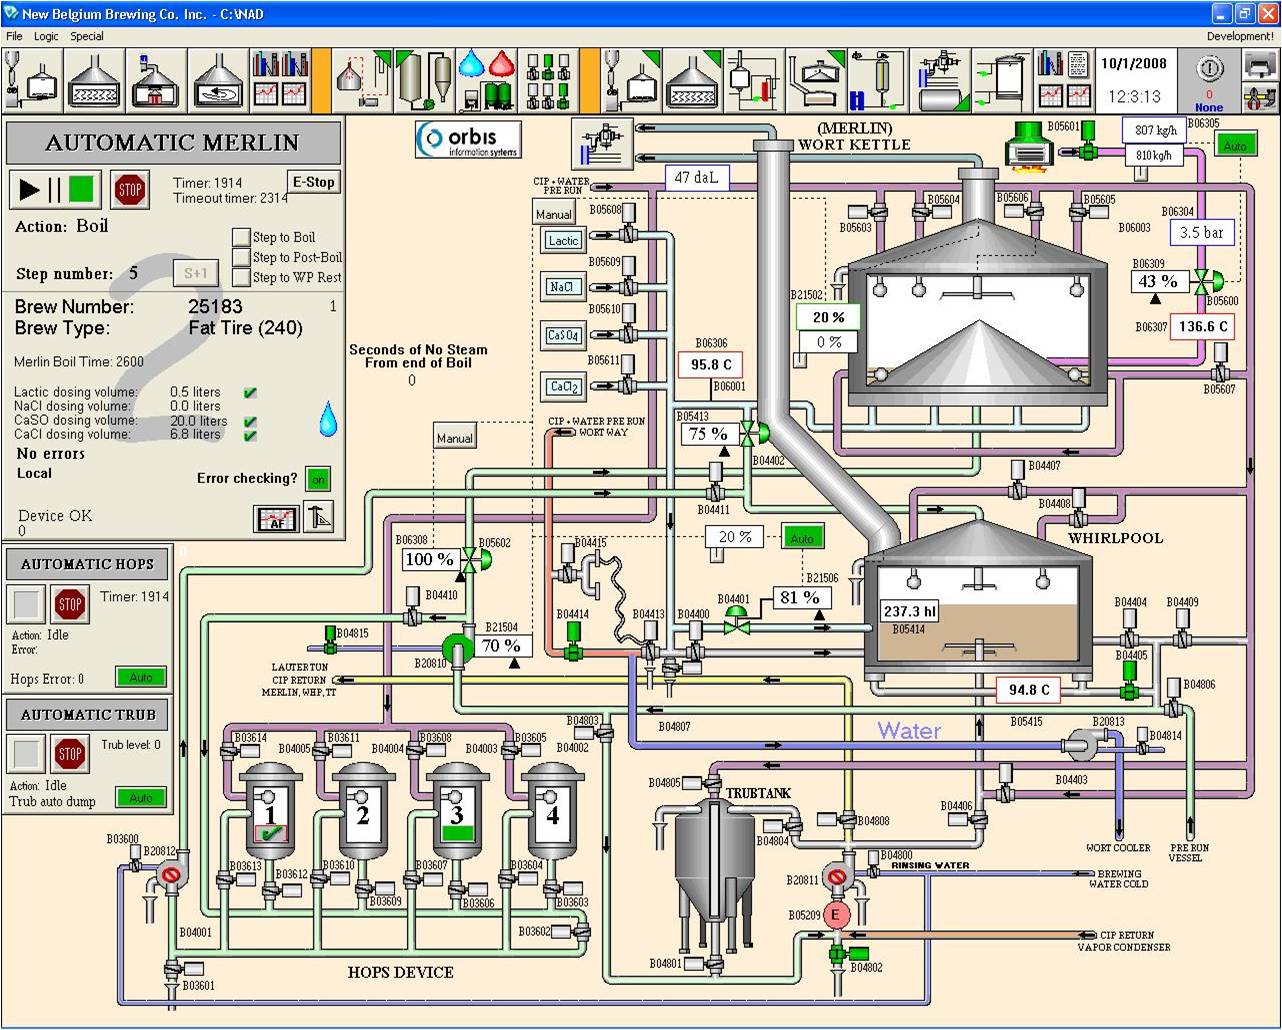Screen dimensions: 1282x1030
Task: Toggle Error checking off
Action: point(318,479)
